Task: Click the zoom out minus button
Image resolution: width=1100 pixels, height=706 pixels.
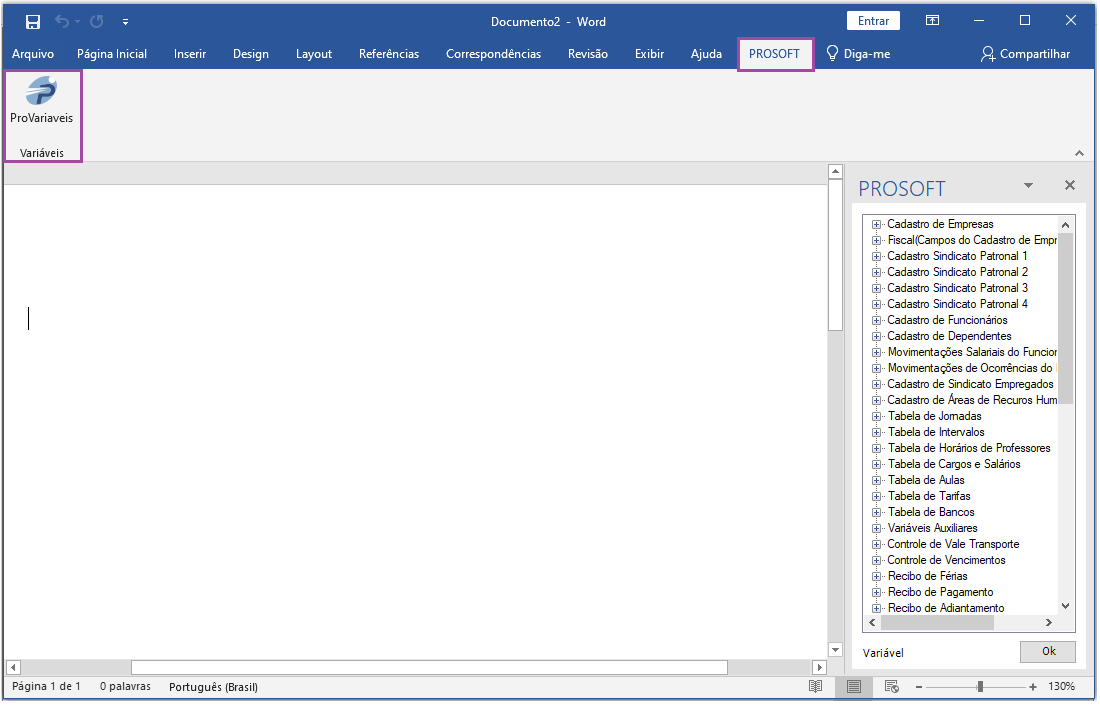Action: 919,688
